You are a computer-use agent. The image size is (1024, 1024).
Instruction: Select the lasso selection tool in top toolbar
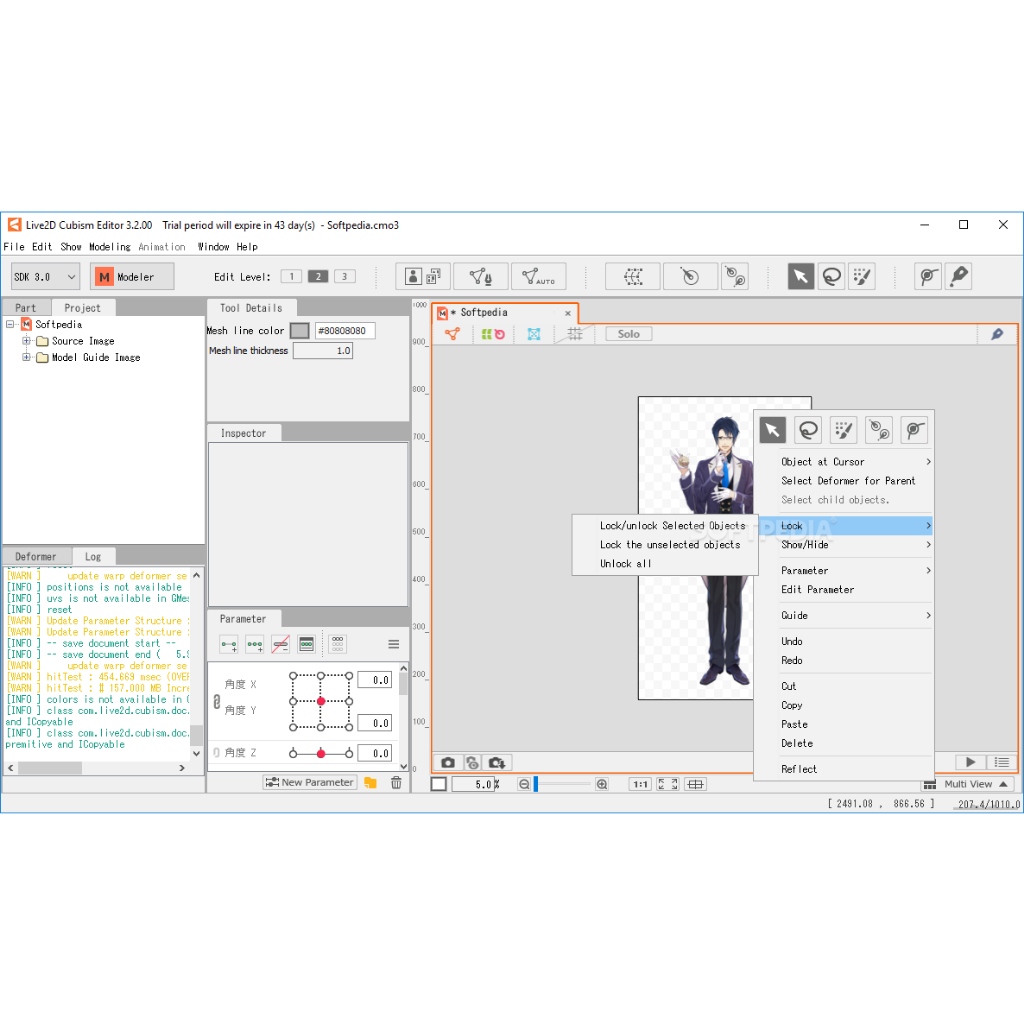tap(831, 277)
